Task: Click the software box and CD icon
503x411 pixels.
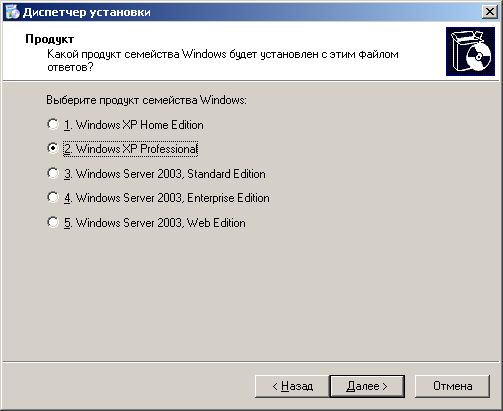Action: 470,51
